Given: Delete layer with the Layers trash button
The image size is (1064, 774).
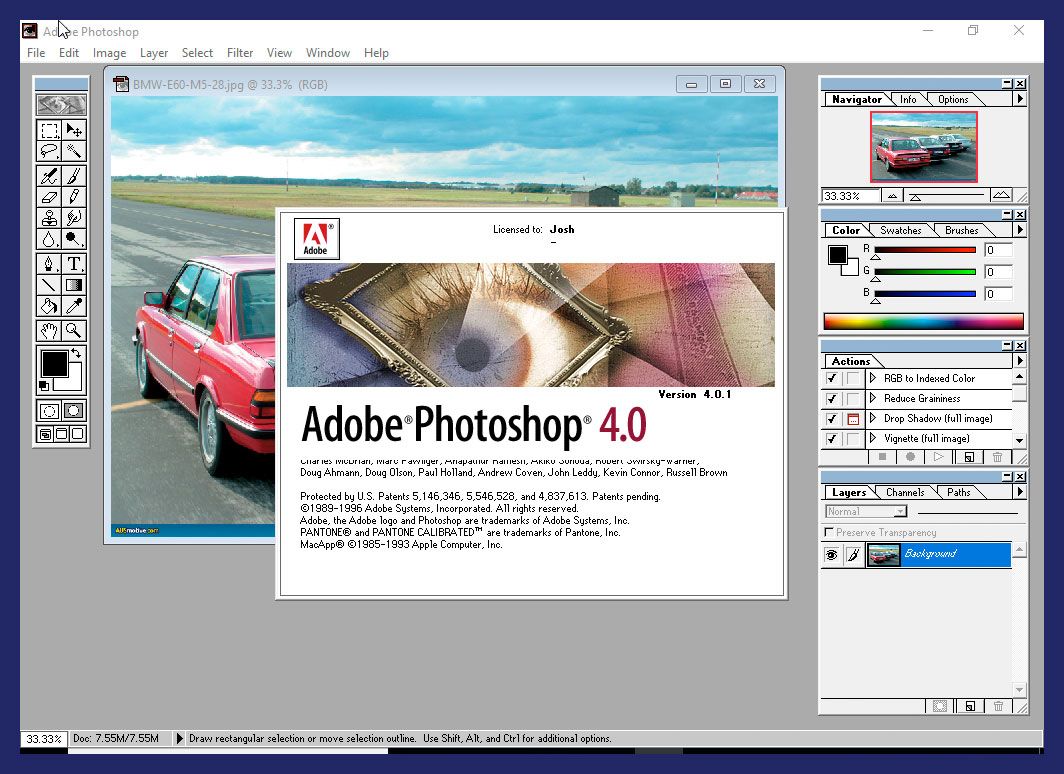Looking at the screenshot, I should click(998, 706).
